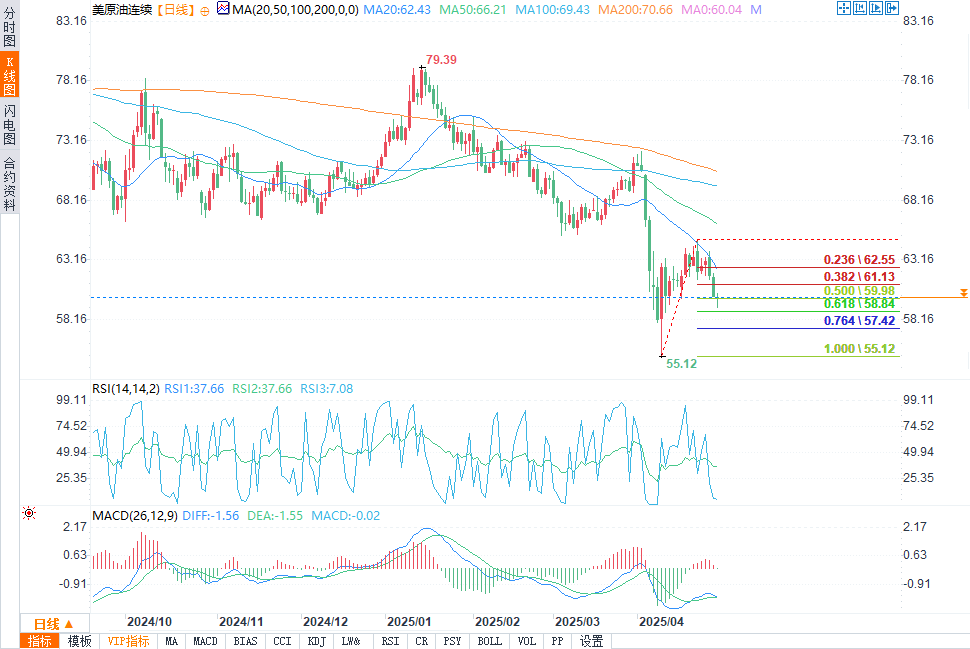The image size is (970, 649).
Task: Click the 0.236 \ 62.55 Fibonacci level
Action: pyautogui.click(x=859, y=260)
